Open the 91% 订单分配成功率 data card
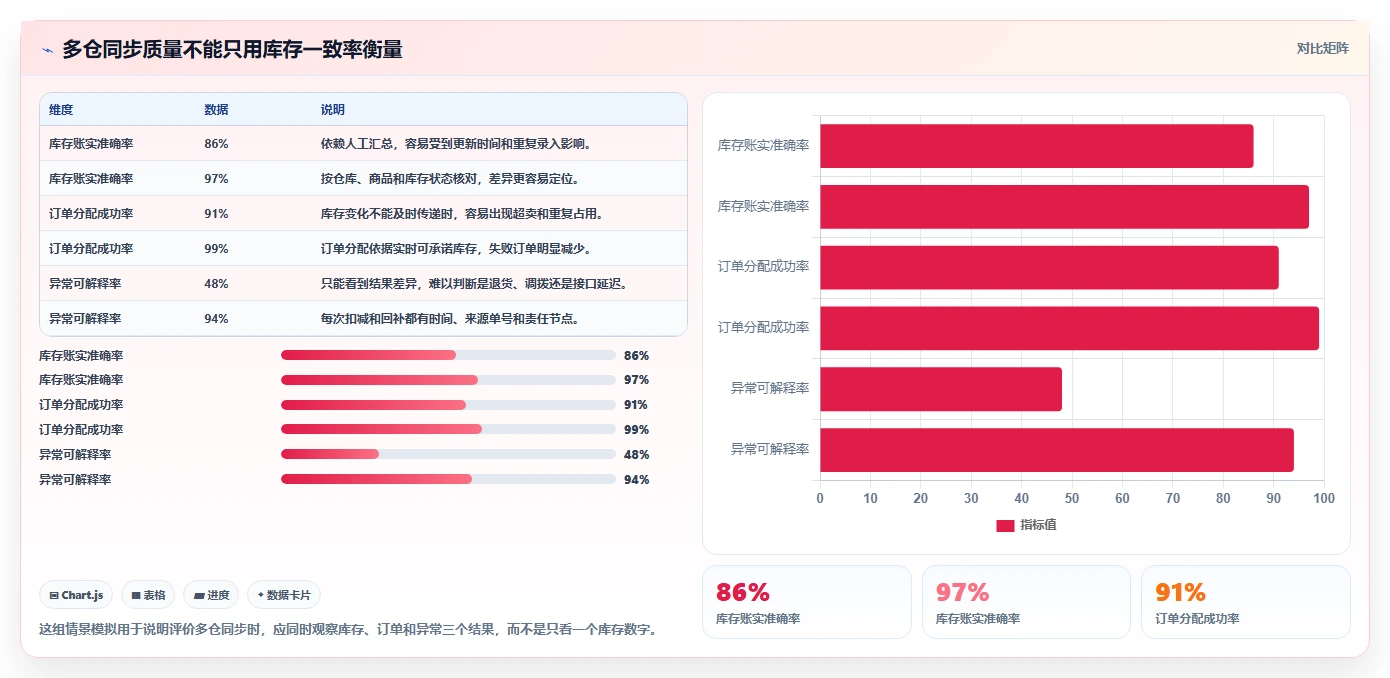This screenshot has height=678, width=1390. tap(1246, 602)
